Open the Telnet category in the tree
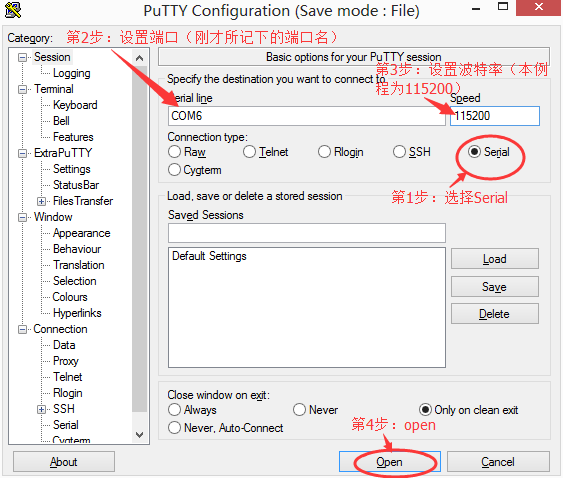Viewport: 563px width, 478px height. (68, 377)
